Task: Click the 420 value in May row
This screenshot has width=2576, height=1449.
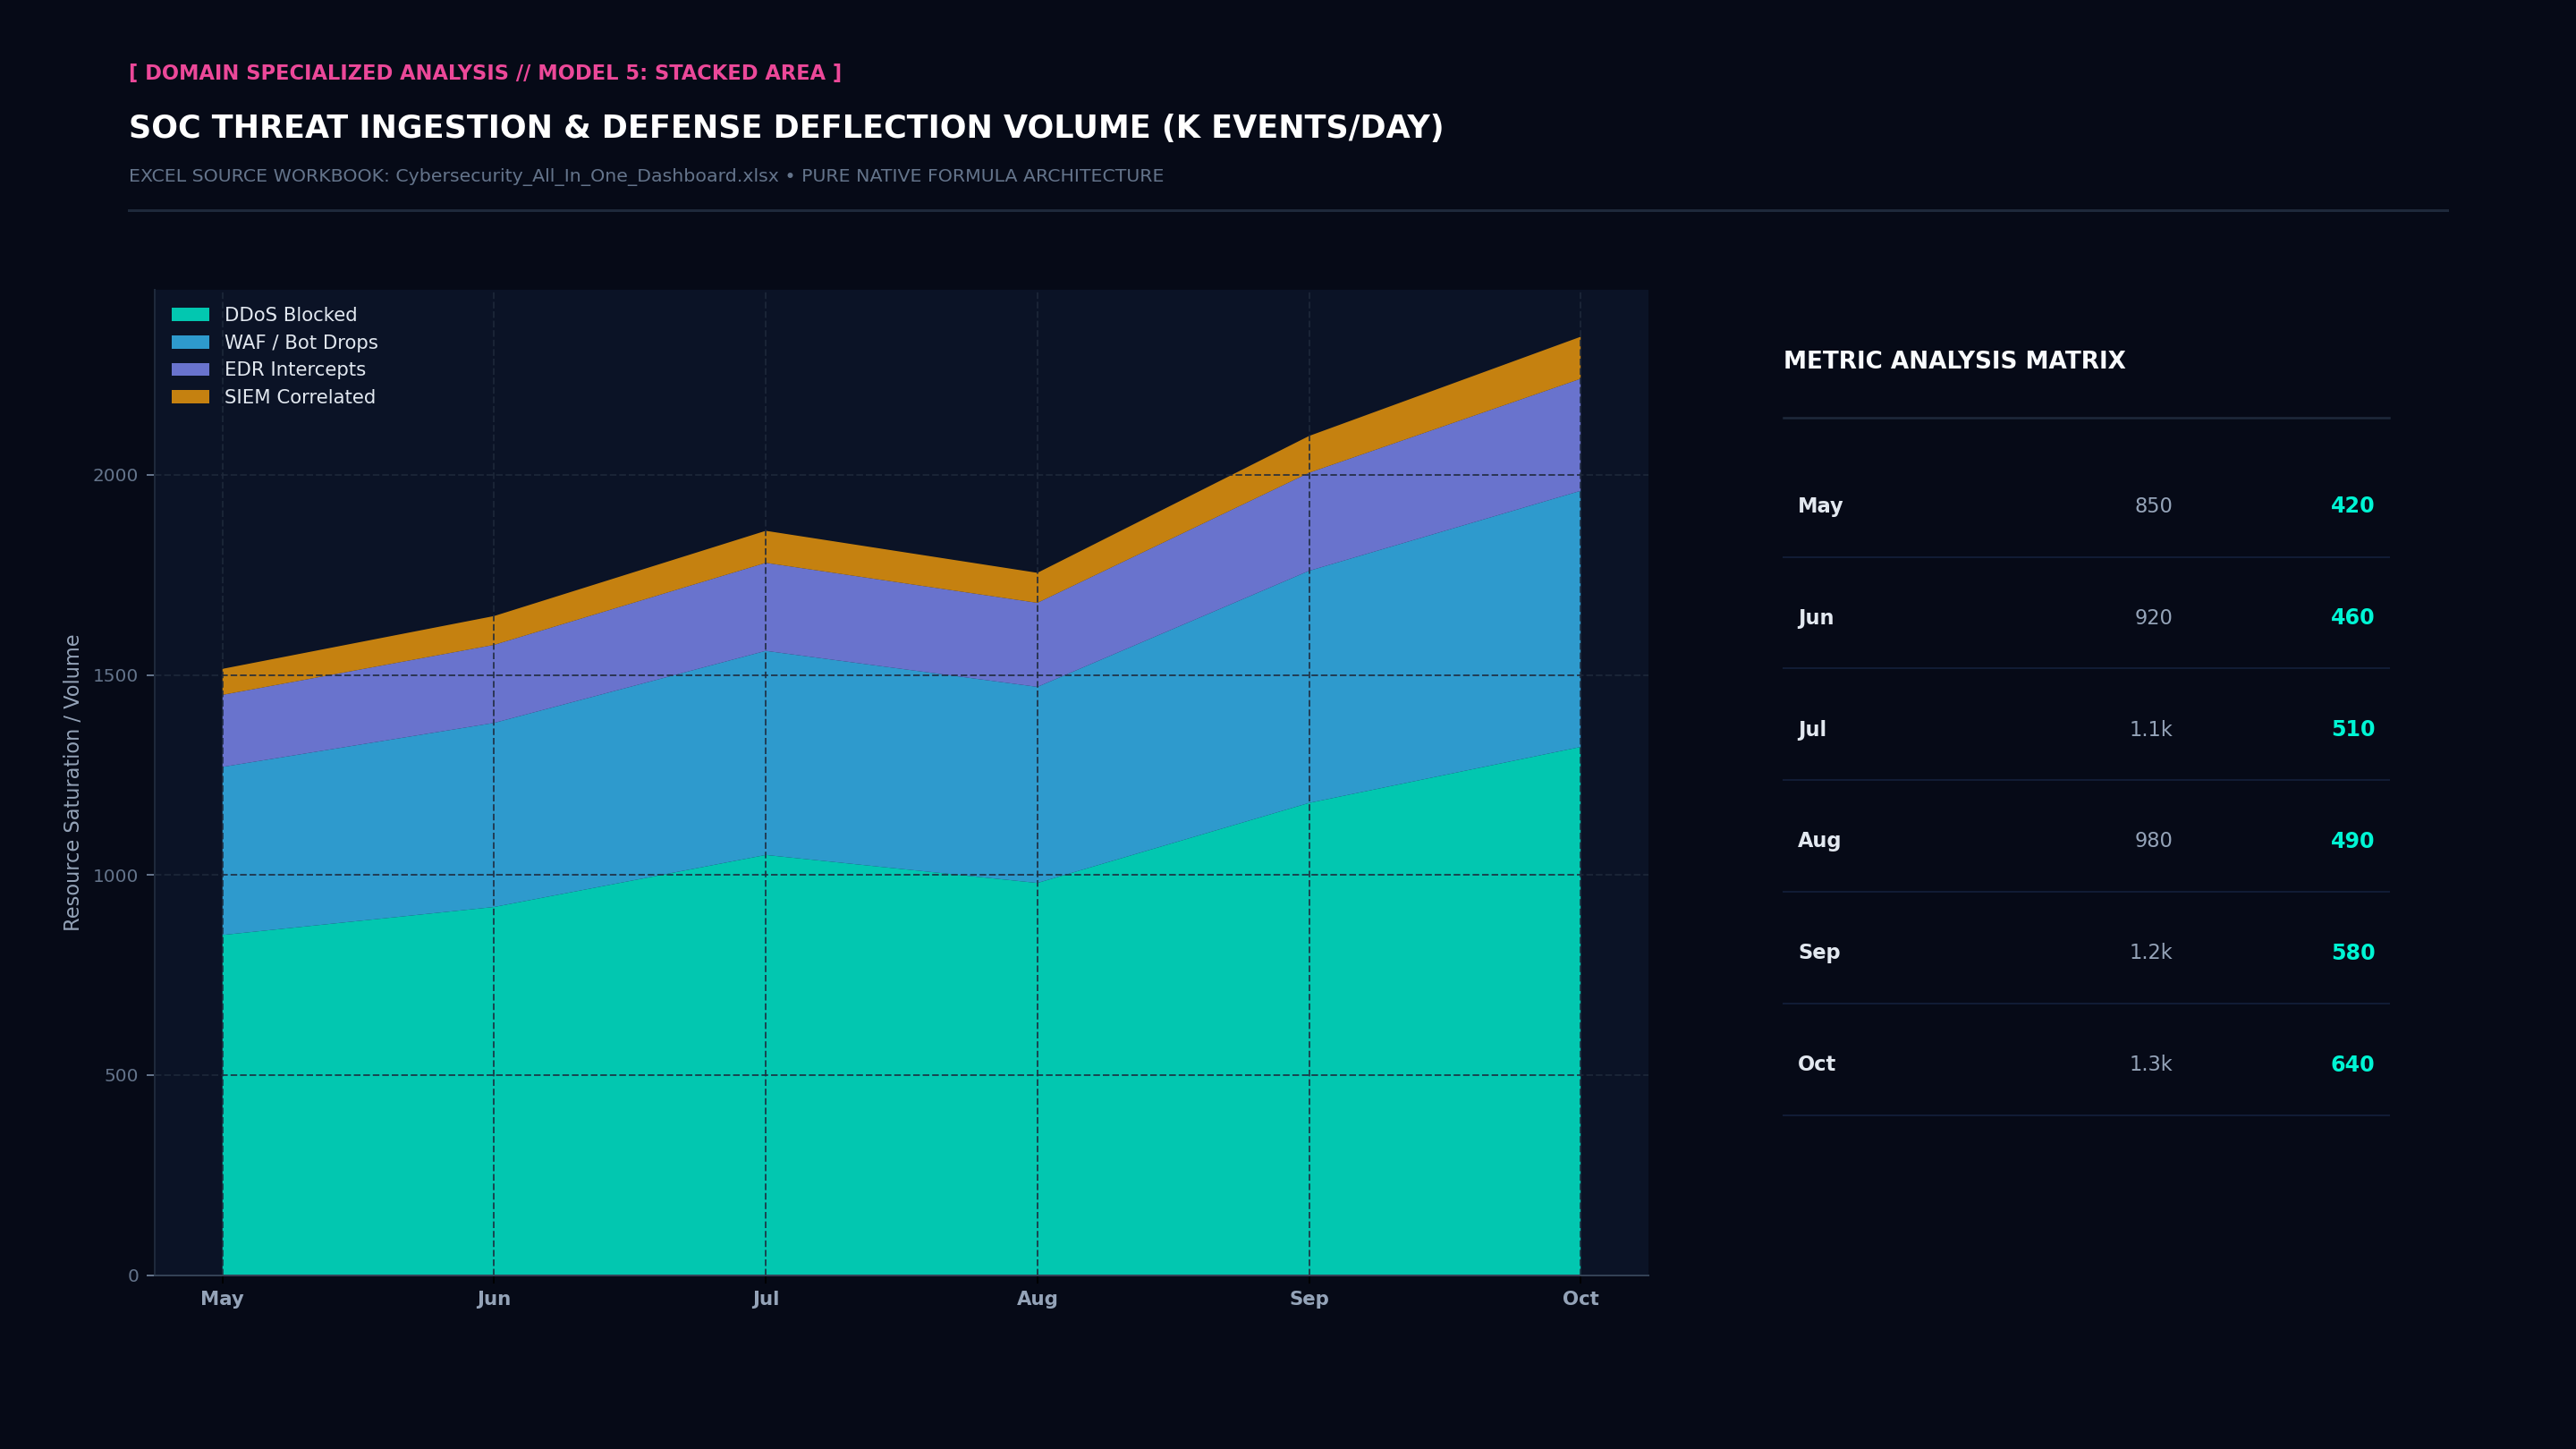Action: 2352,505
